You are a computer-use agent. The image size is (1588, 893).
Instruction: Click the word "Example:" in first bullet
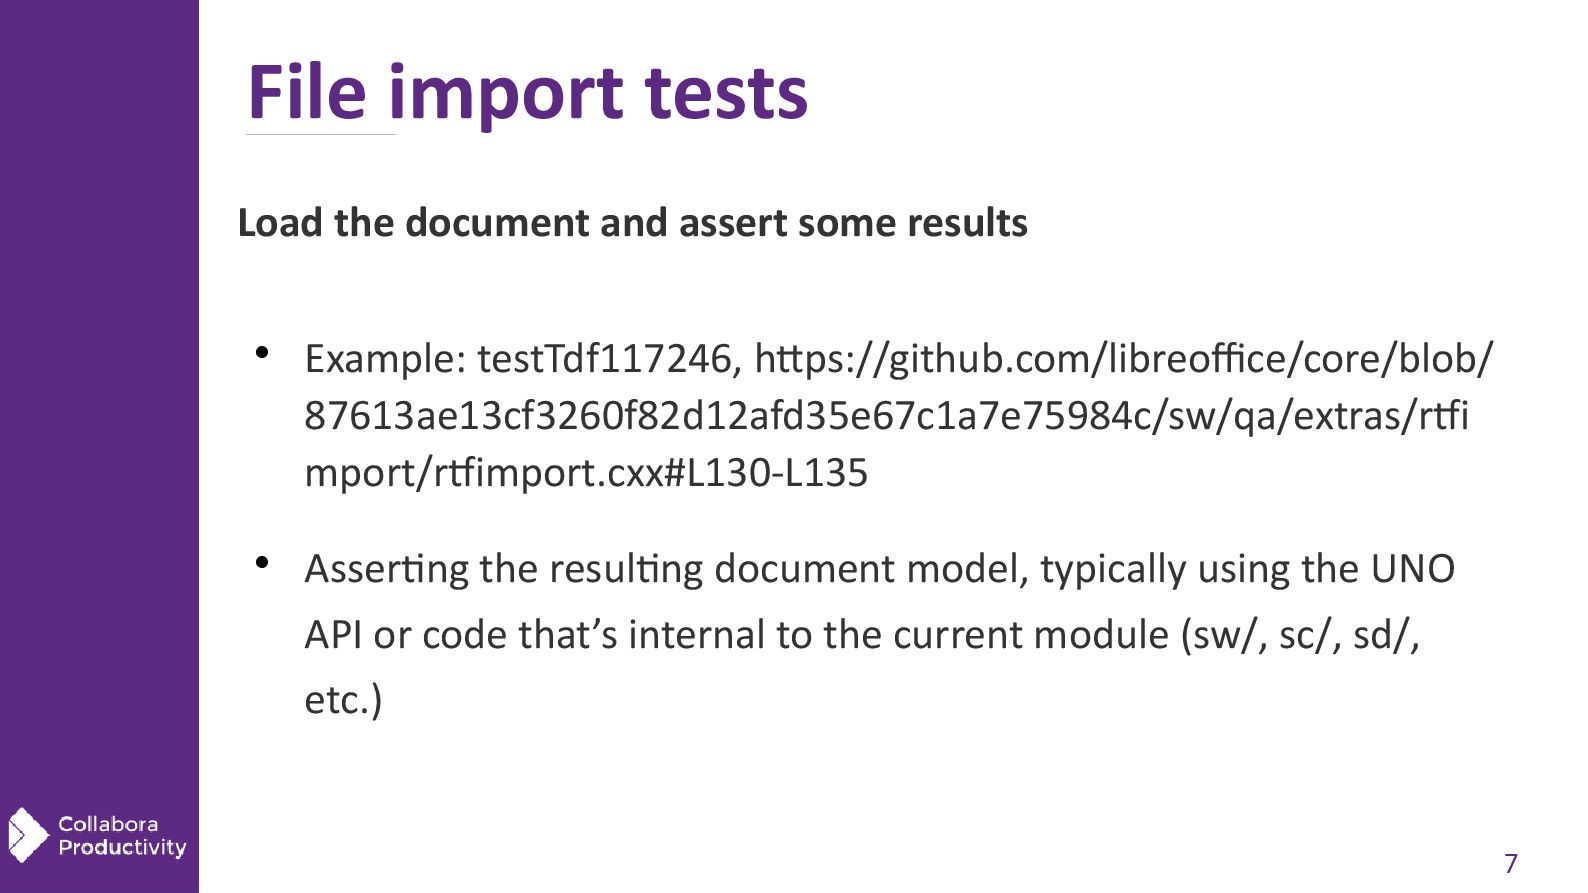tap(385, 359)
